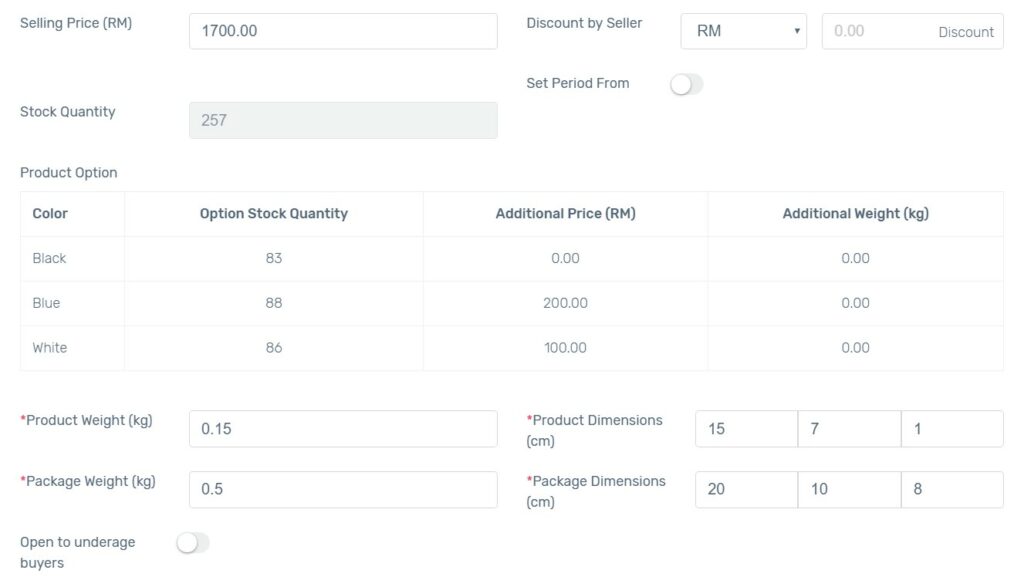The height and width of the screenshot is (587, 1024).
Task: Click the Blue additional price 200.00 cell
Action: (566, 303)
